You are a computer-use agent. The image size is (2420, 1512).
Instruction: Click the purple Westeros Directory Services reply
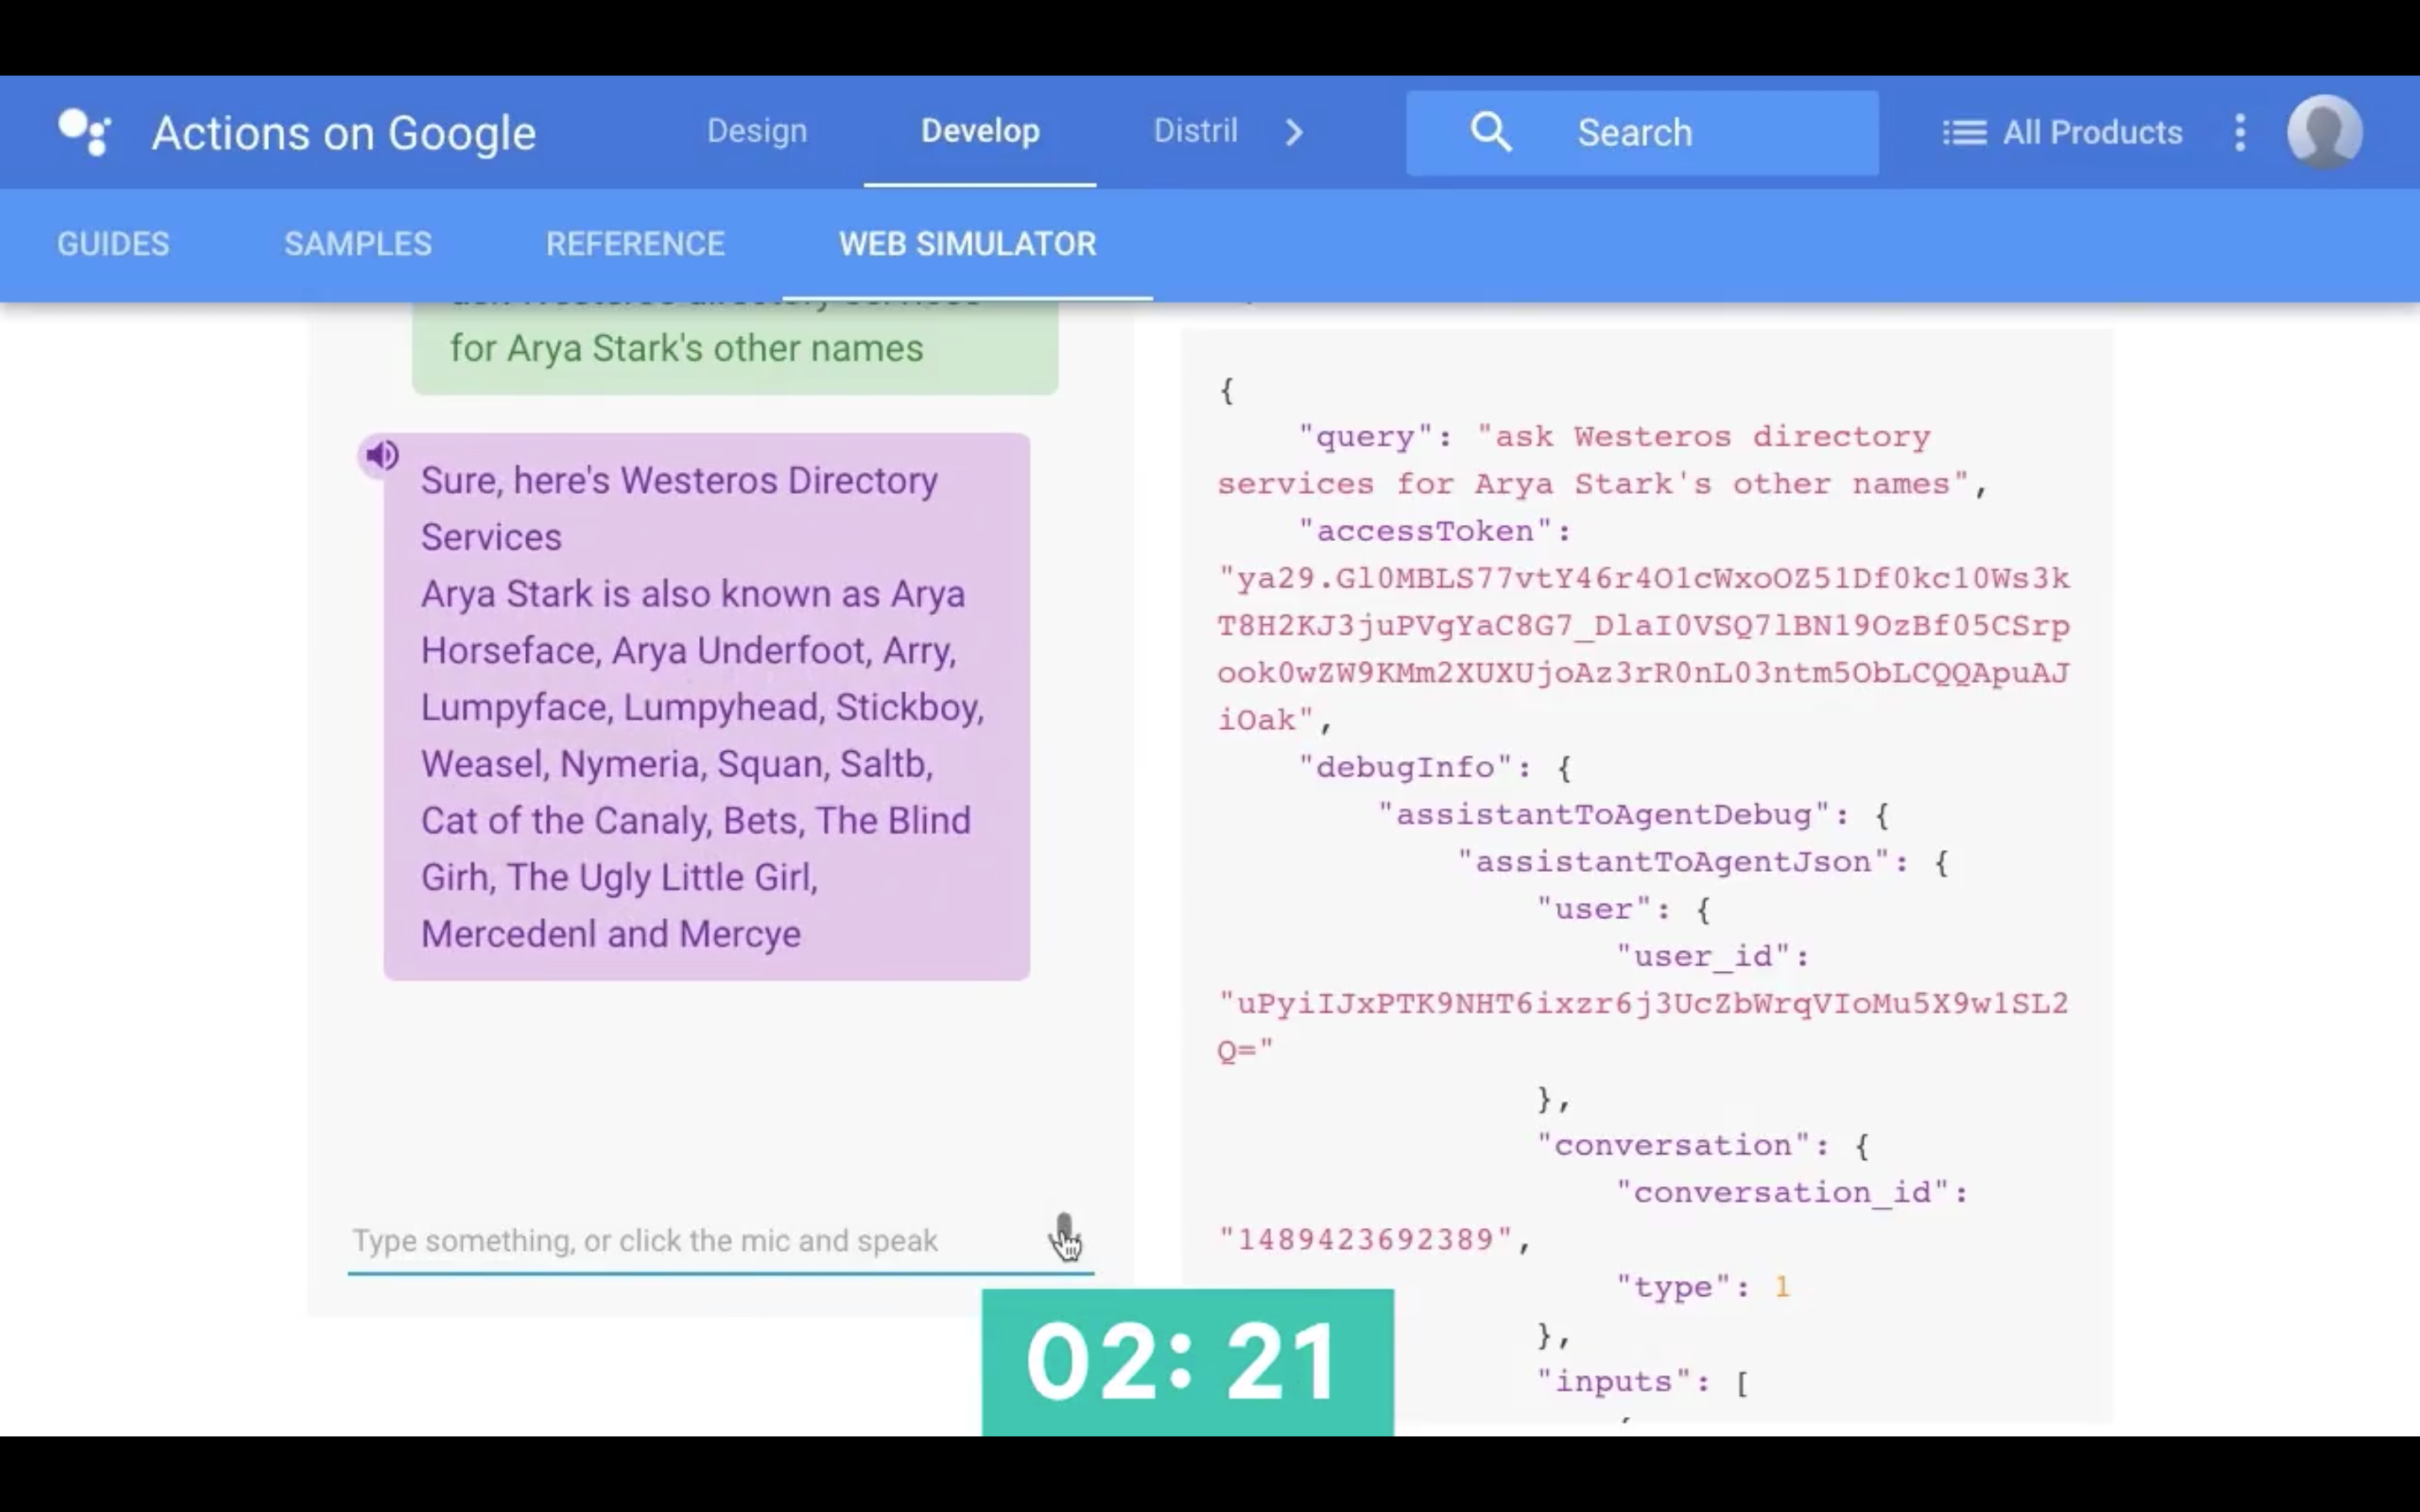click(706, 707)
